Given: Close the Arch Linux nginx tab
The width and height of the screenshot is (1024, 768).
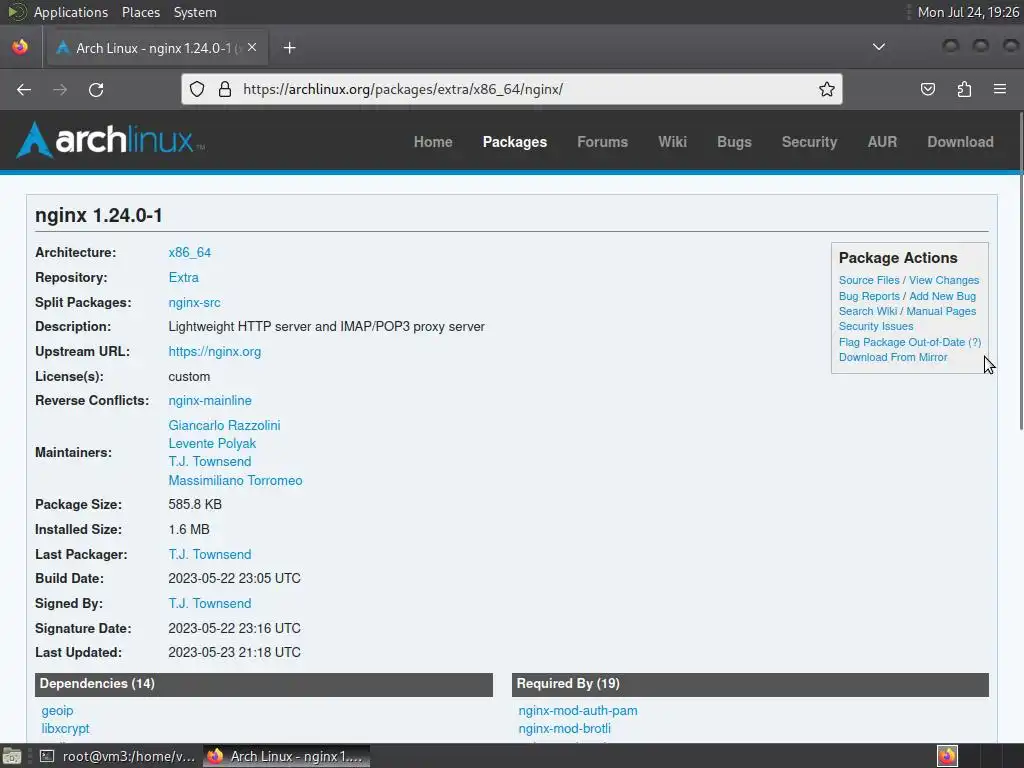Looking at the screenshot, I should tap(252, 47).
